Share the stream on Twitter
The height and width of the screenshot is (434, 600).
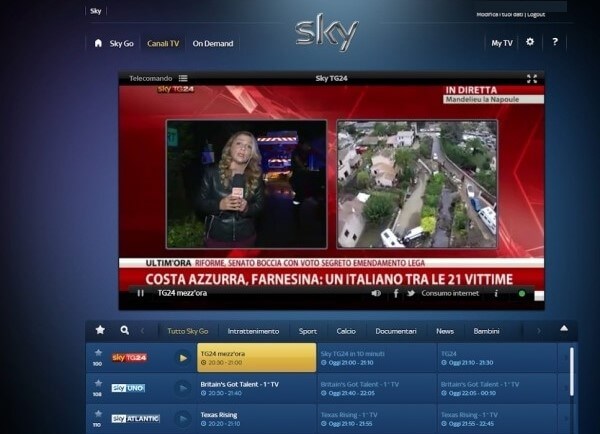[411, 293]
